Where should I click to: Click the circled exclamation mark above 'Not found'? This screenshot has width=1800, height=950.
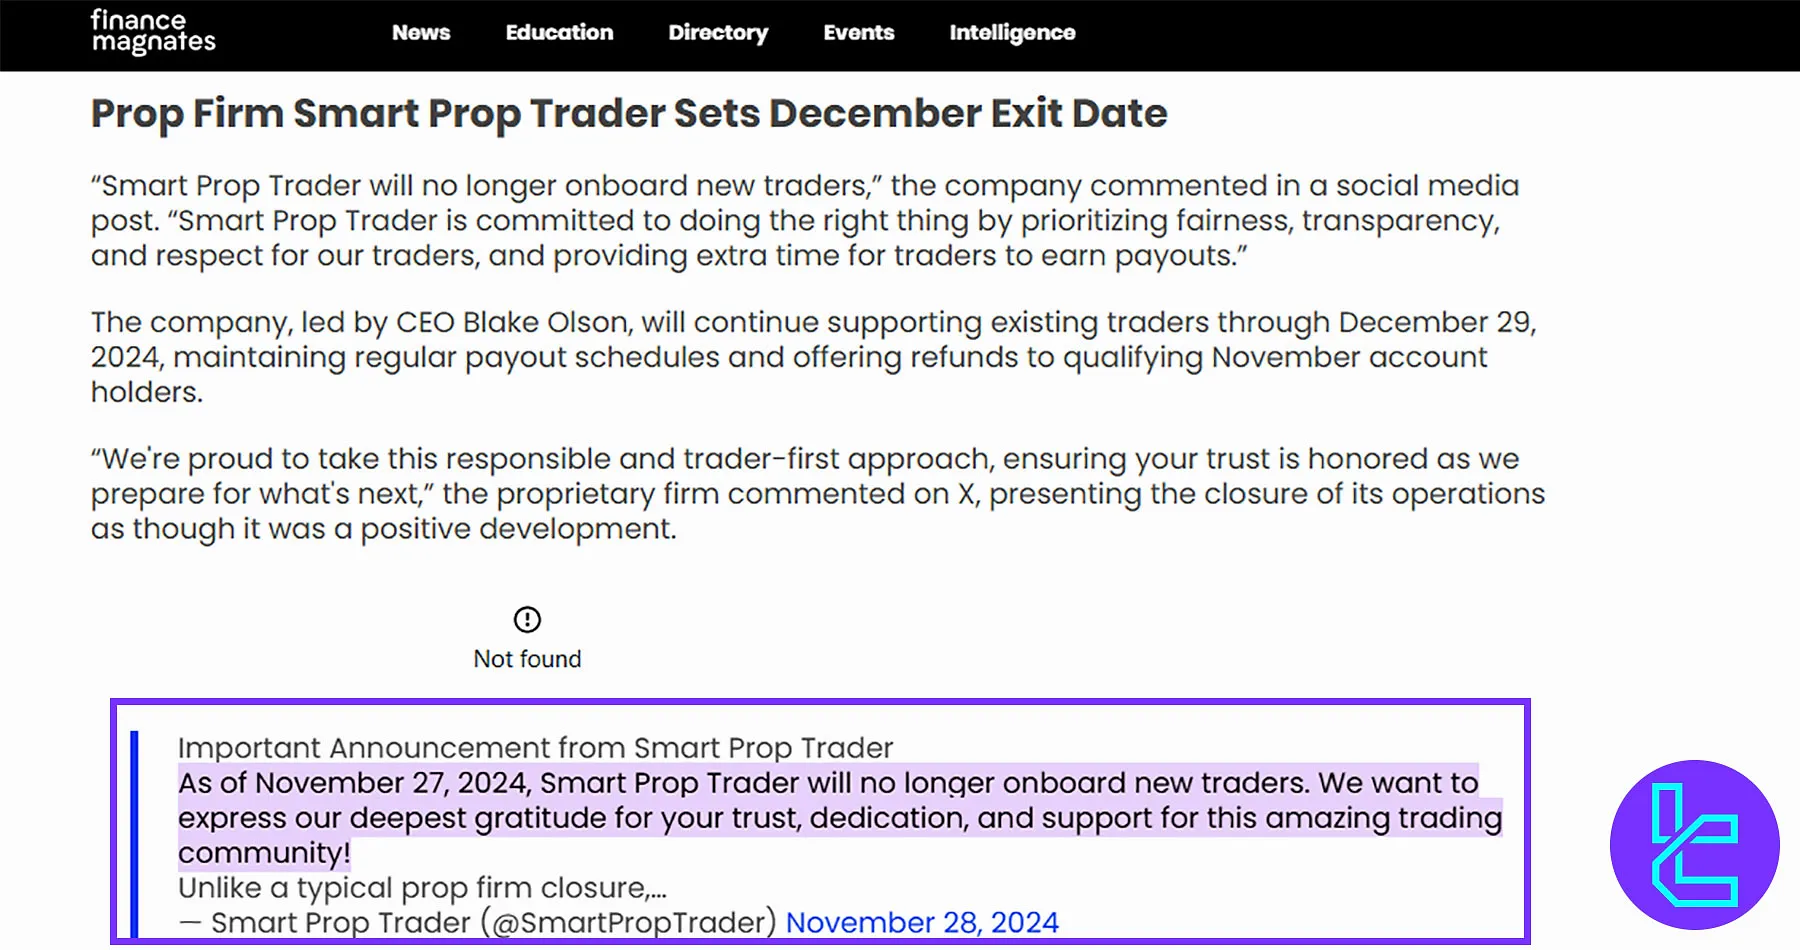click(526, 618)
